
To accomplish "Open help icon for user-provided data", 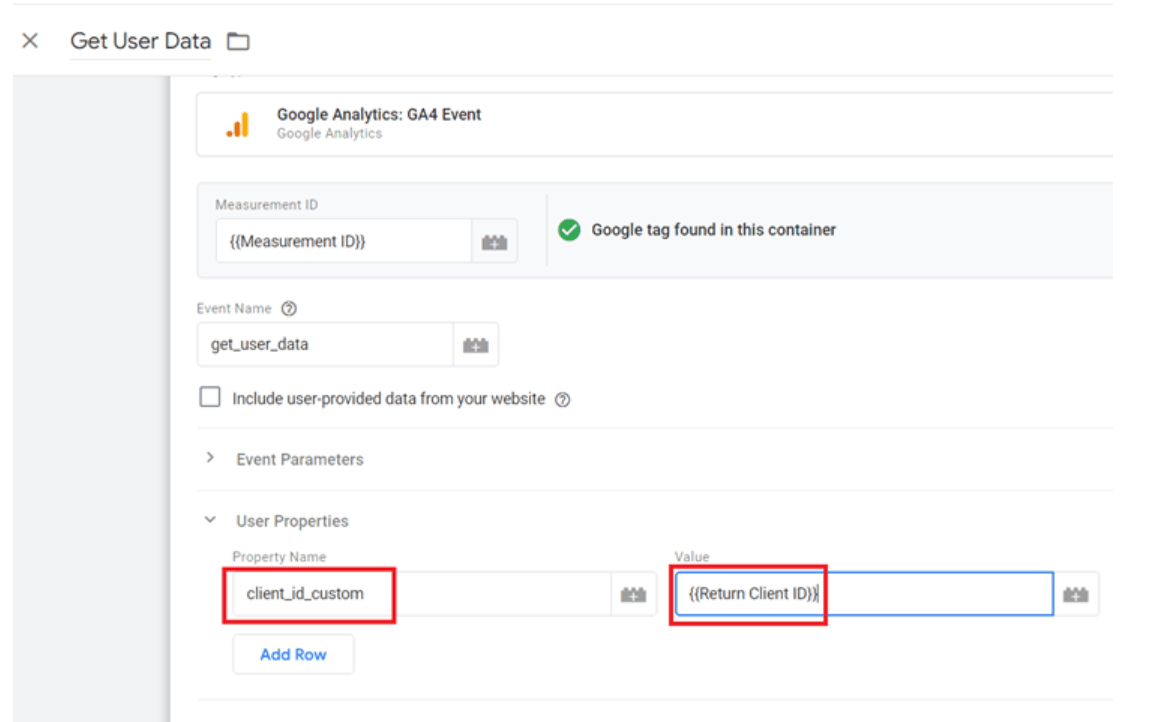I will [563, 400].
